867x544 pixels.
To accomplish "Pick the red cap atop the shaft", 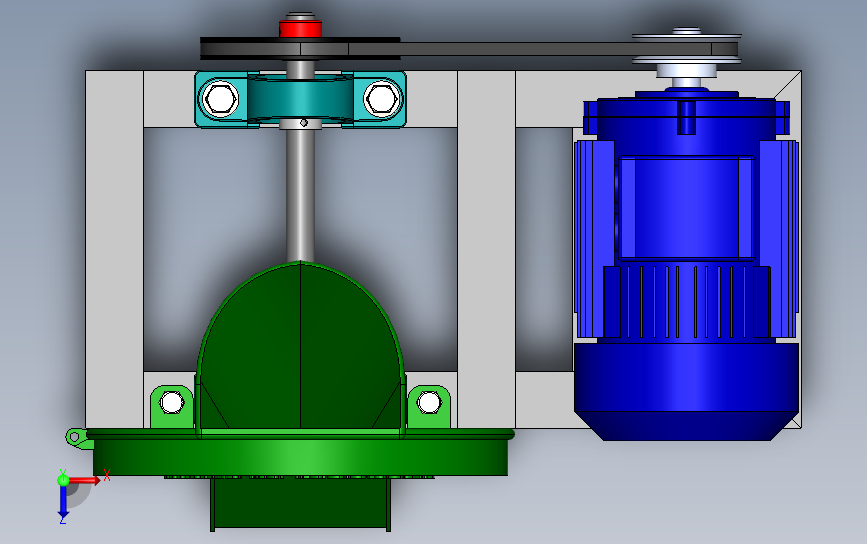I will [300, 28].
